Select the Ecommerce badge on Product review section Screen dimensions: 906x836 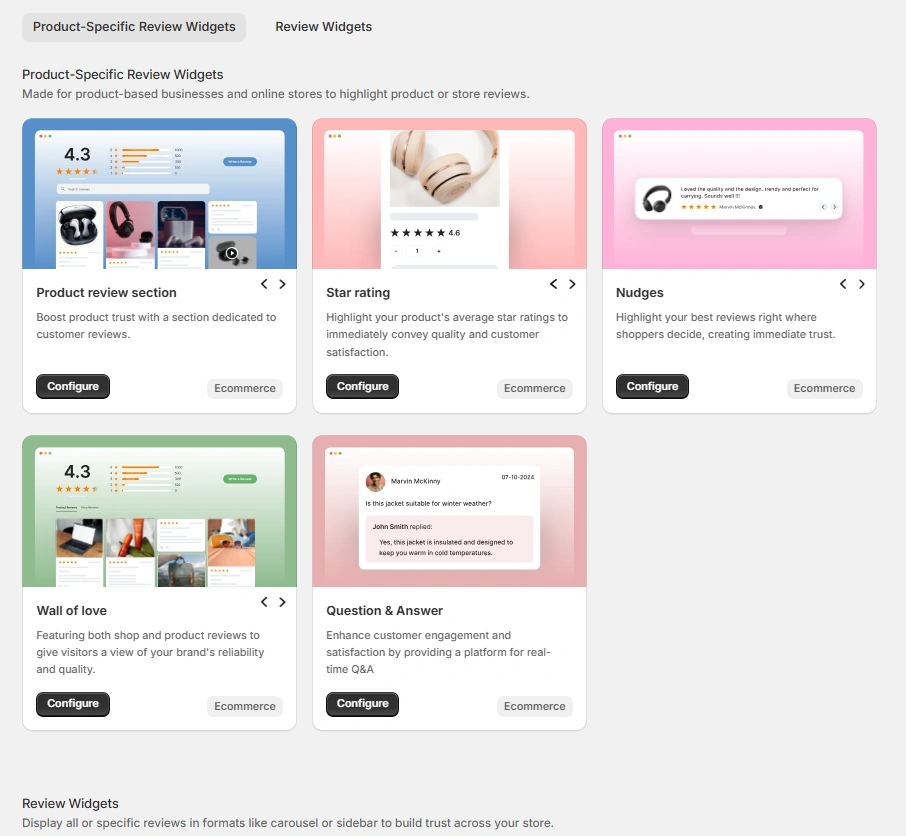[x=244, y=388]
